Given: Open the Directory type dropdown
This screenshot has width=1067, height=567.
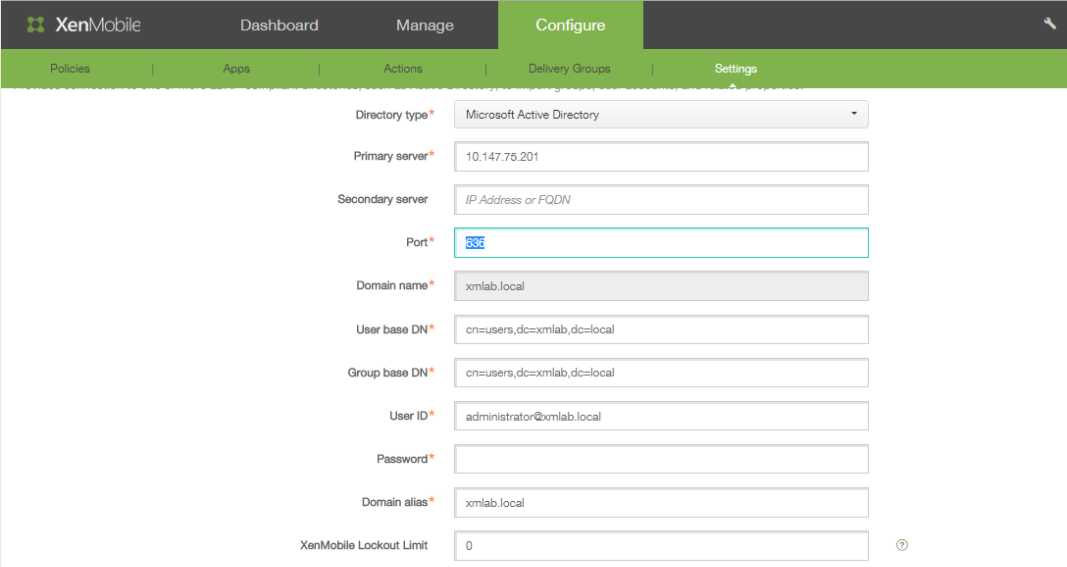Looking at the screenshot, I should coord(660,115).
